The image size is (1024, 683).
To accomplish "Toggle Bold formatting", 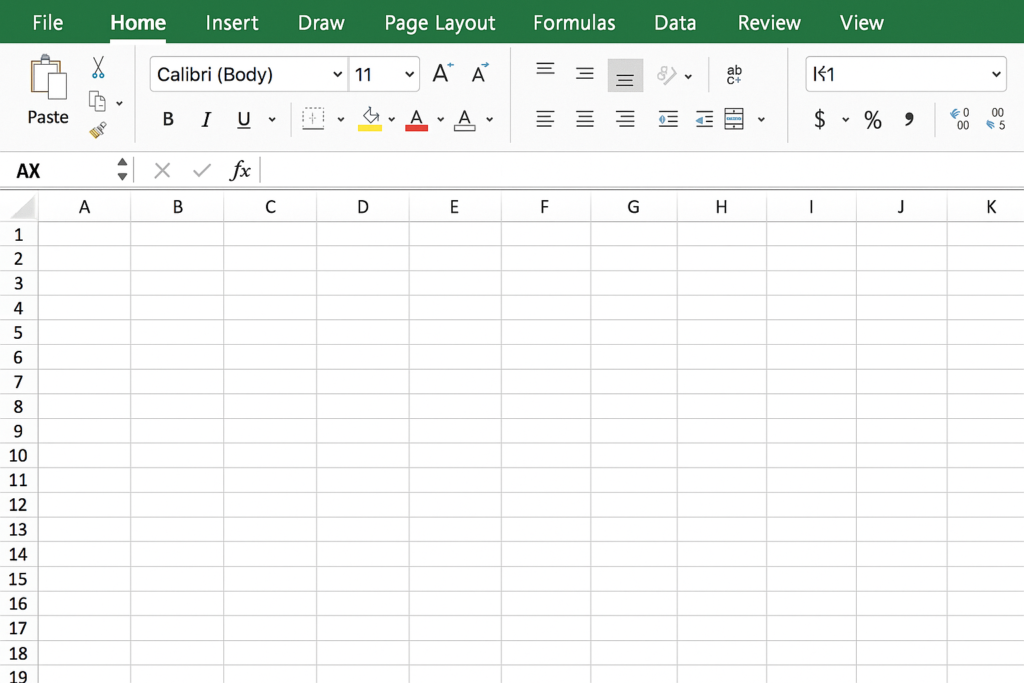I will [168, 120].
